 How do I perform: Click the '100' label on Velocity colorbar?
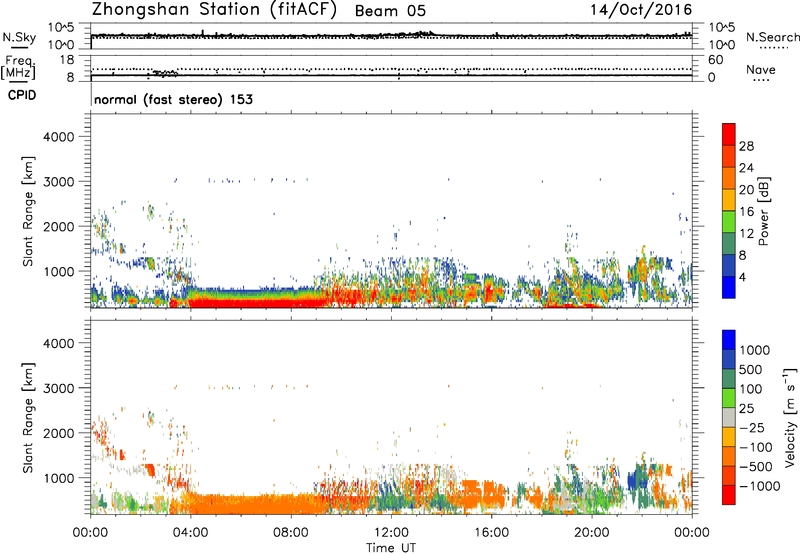(x=751, y=389)
